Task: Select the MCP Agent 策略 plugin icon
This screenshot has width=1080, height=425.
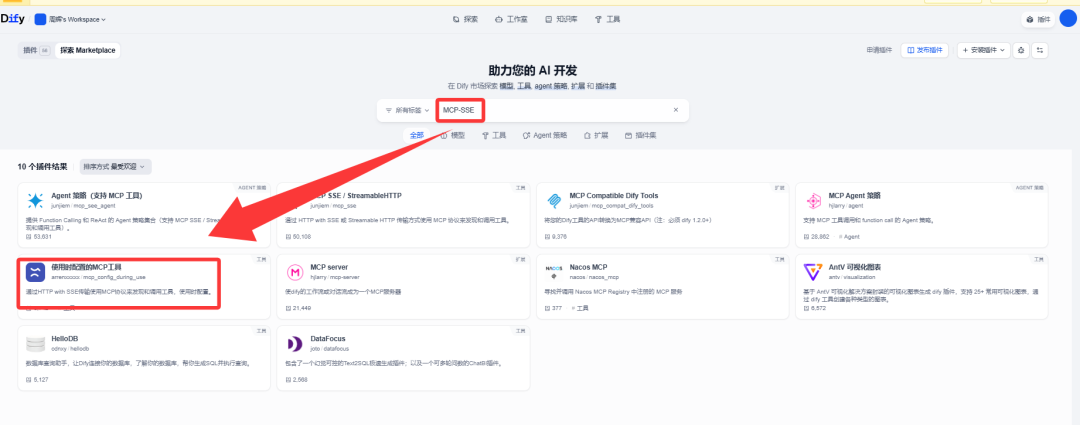Action: pos(813,200)
